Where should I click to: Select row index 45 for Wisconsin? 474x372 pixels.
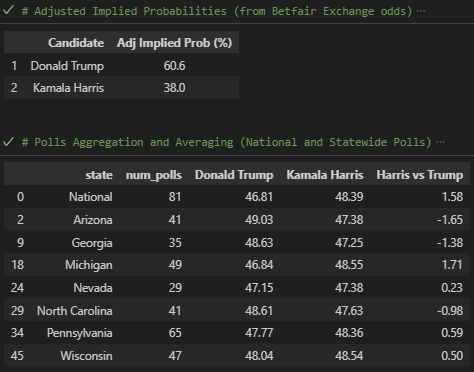pyautogui.click(x=17, y=355)
